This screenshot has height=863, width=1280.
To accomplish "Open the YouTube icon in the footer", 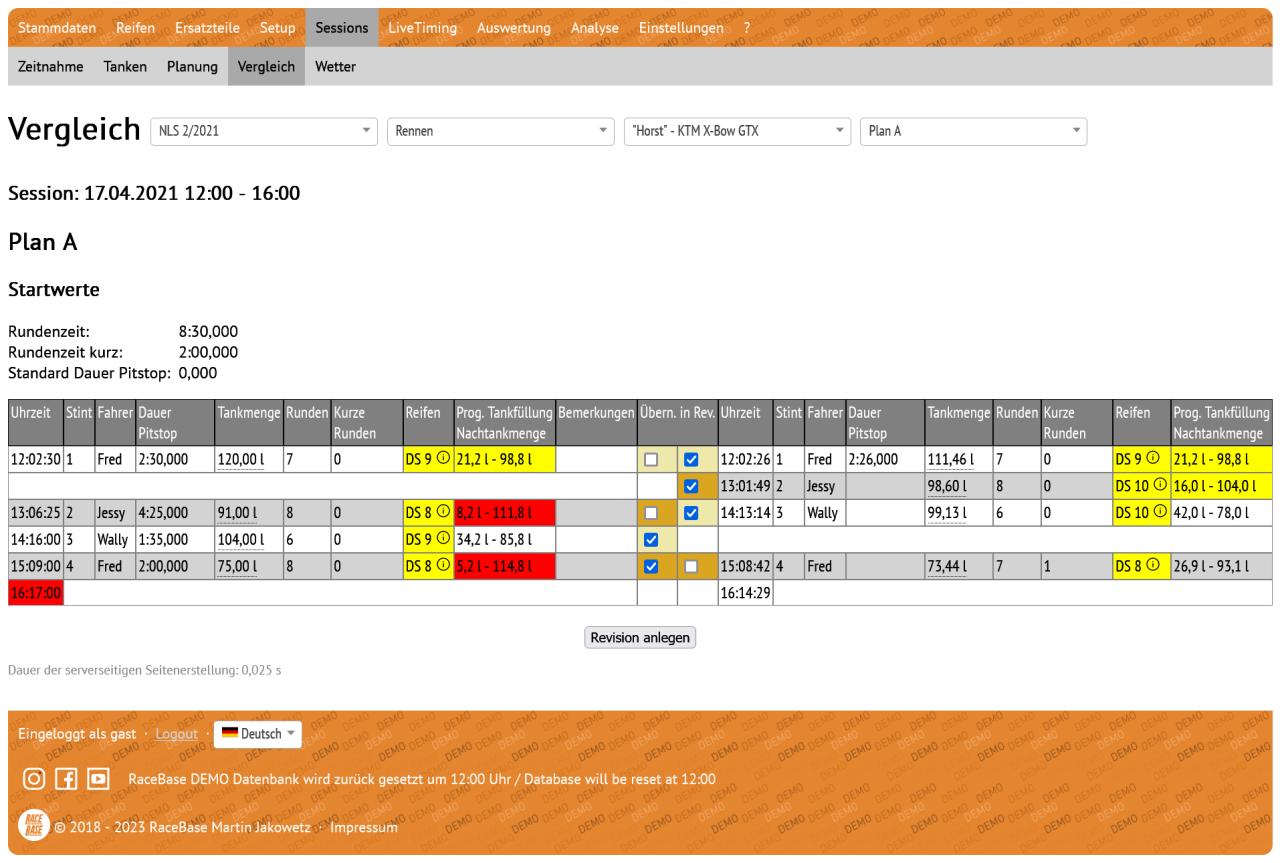I will point(98,779).
